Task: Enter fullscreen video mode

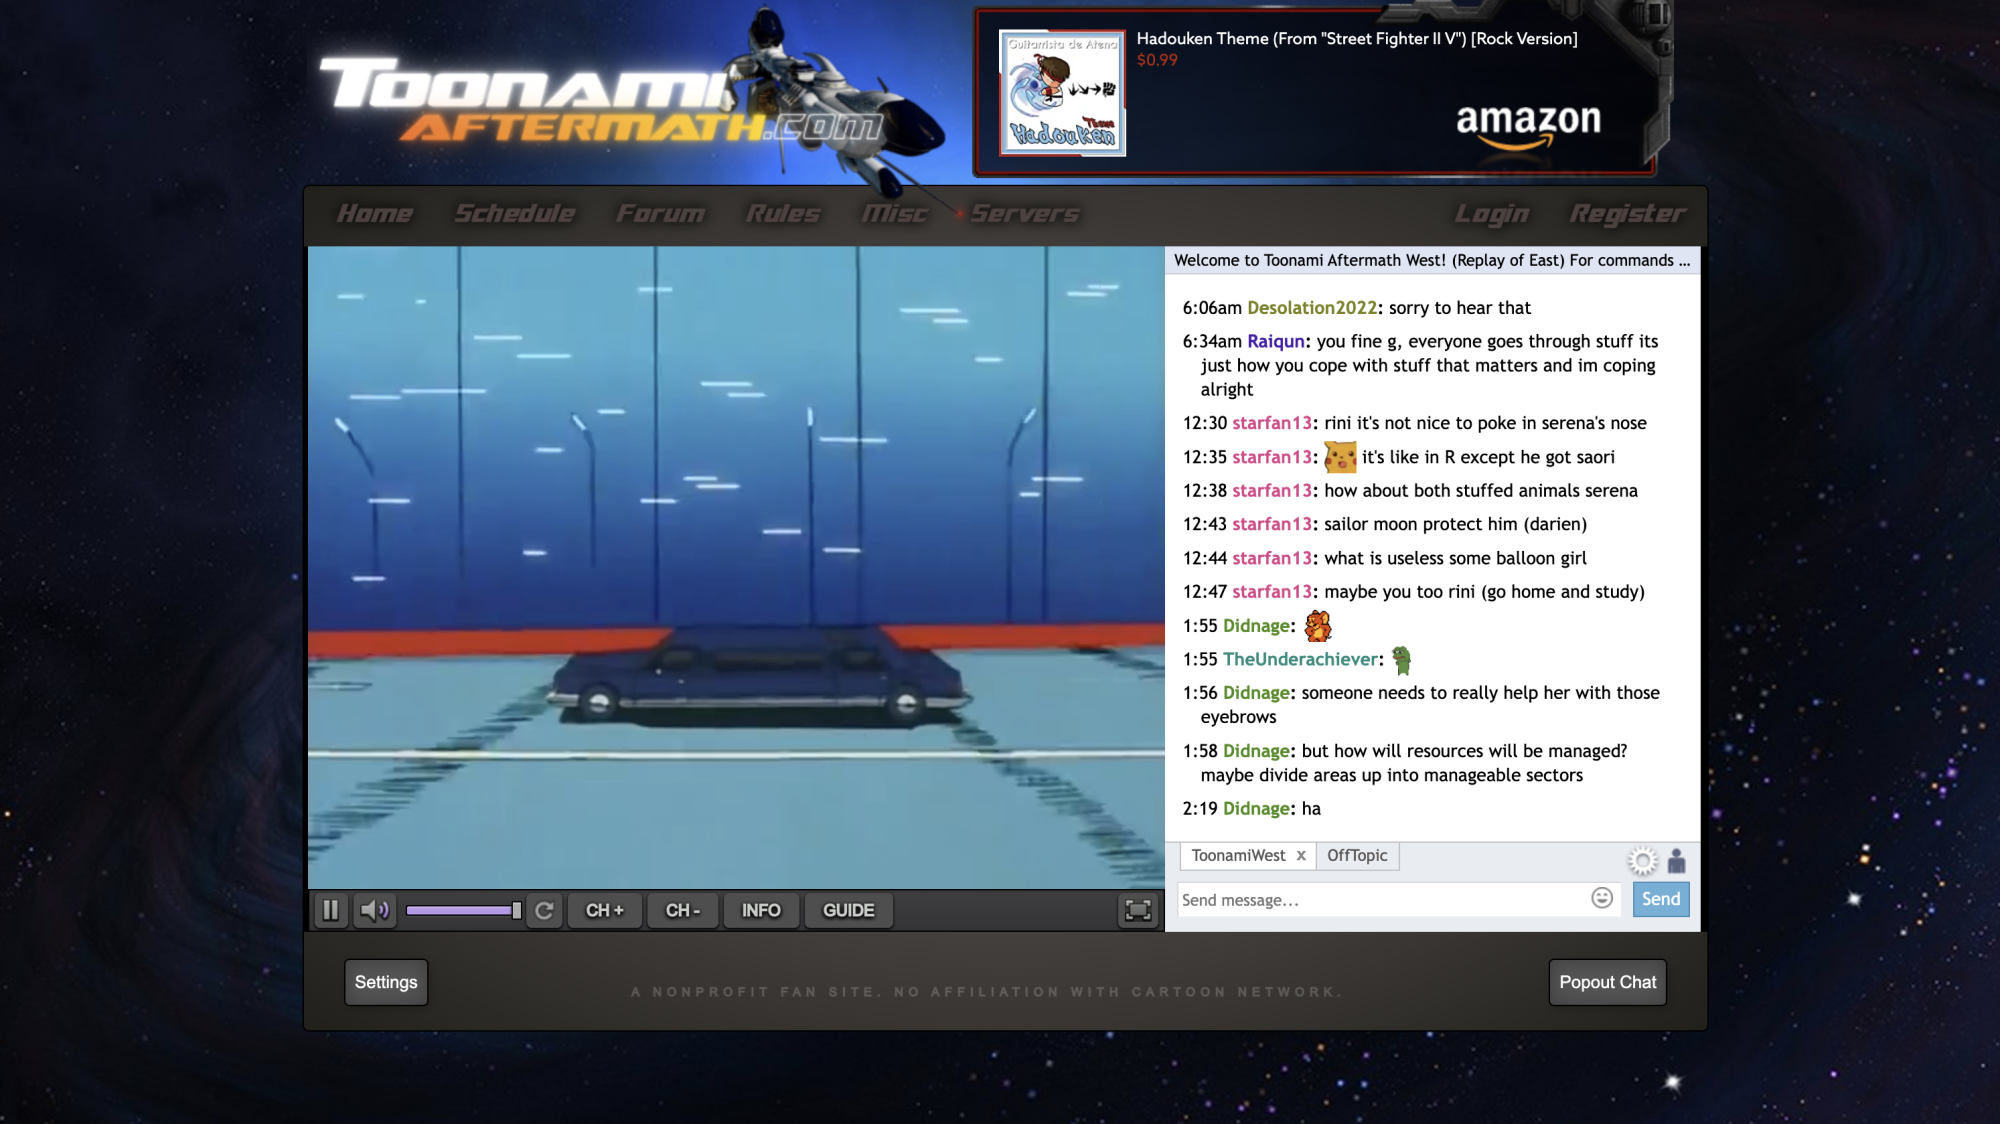Action: [x=1138, y=910]
